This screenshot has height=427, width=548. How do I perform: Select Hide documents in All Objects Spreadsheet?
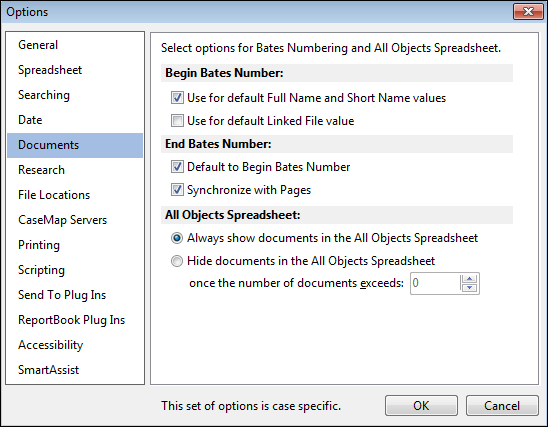pyautogui.click(x=177, y=261)
